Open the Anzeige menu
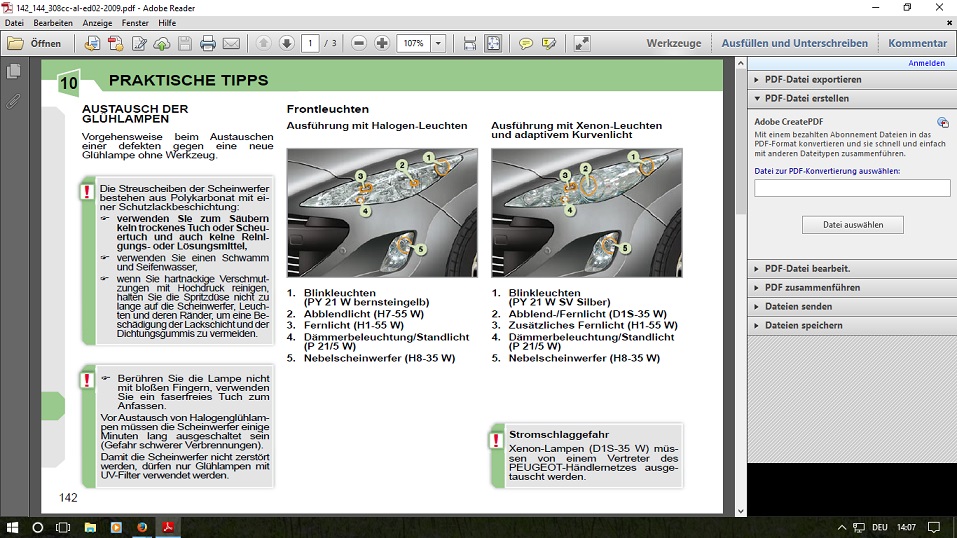 tap(97, 22)
